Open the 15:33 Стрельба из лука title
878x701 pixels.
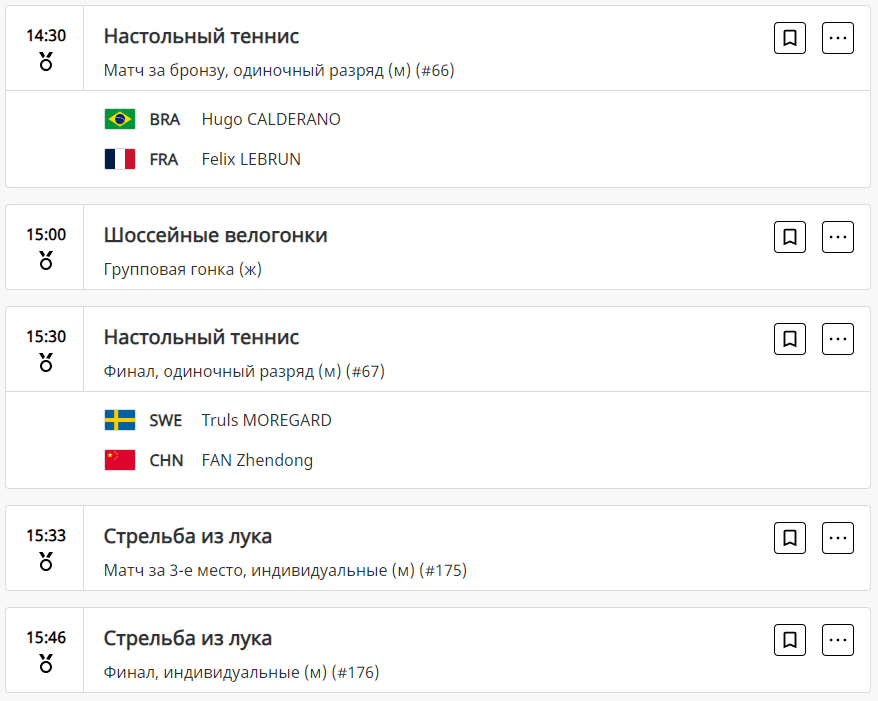(x=187, y=536)
